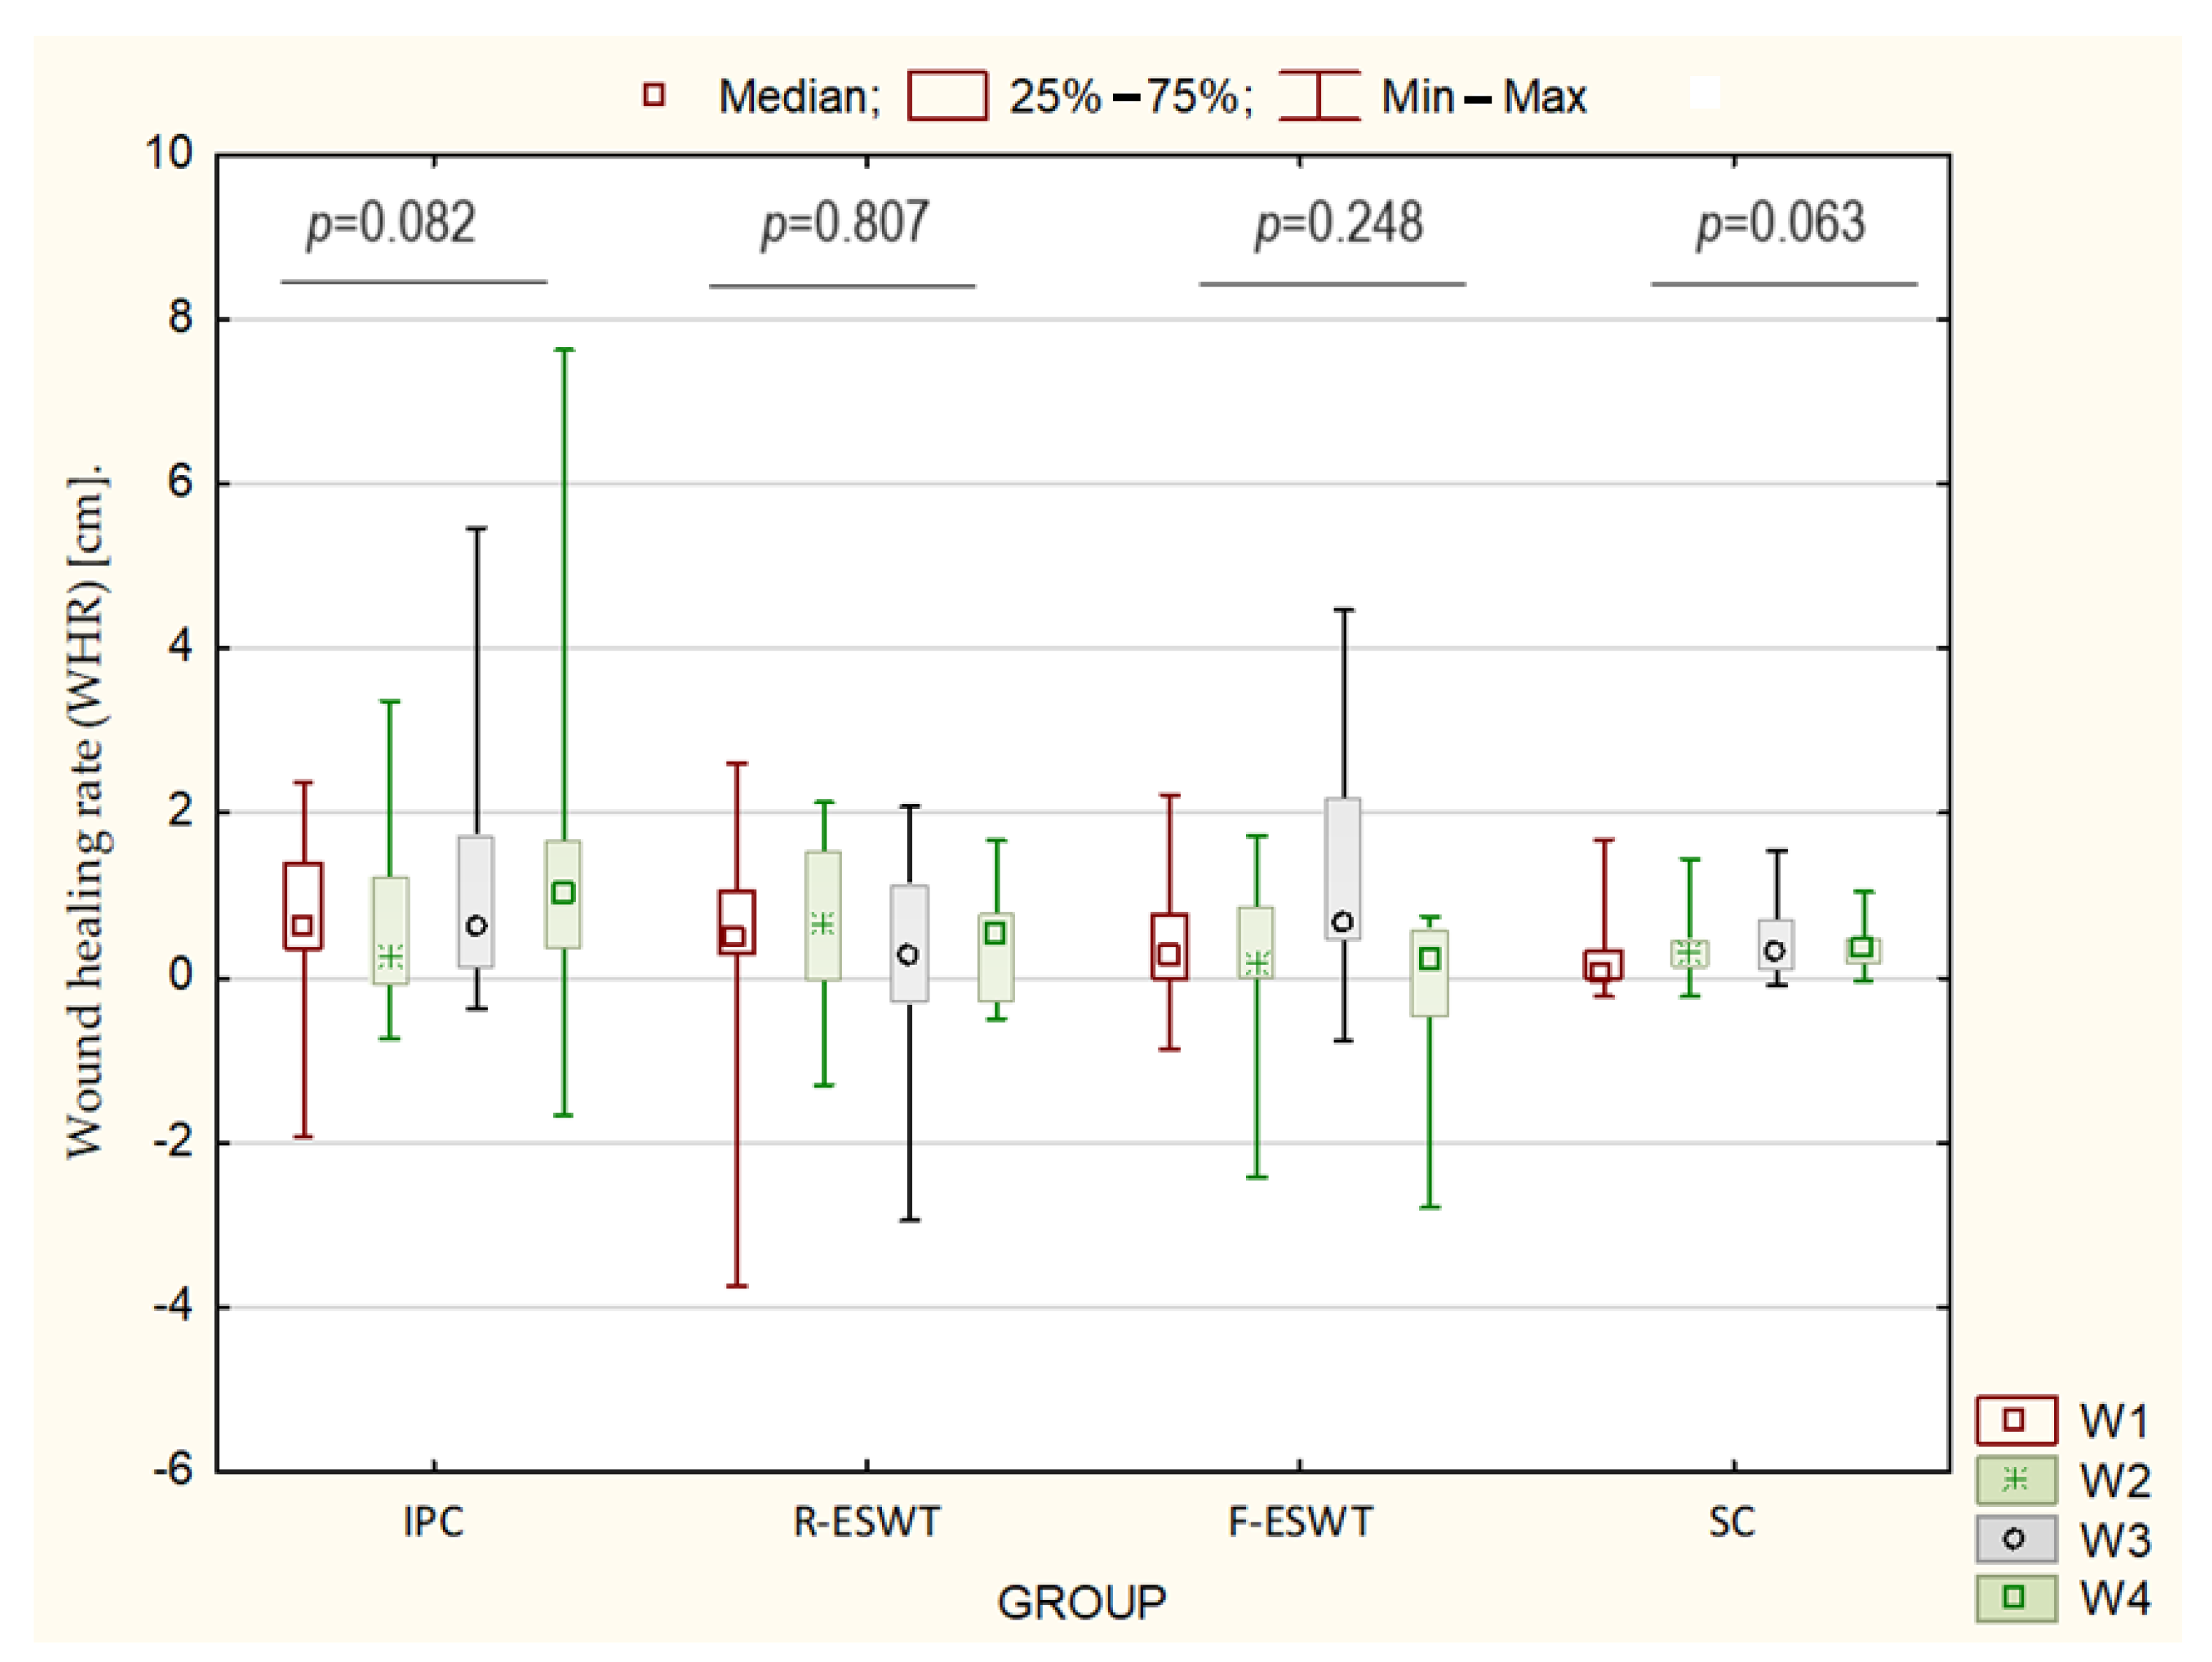Screen dimensions: 2212x1662
Task: Select the p=0.807 label above R-ESWT
Action: (845, 223)
